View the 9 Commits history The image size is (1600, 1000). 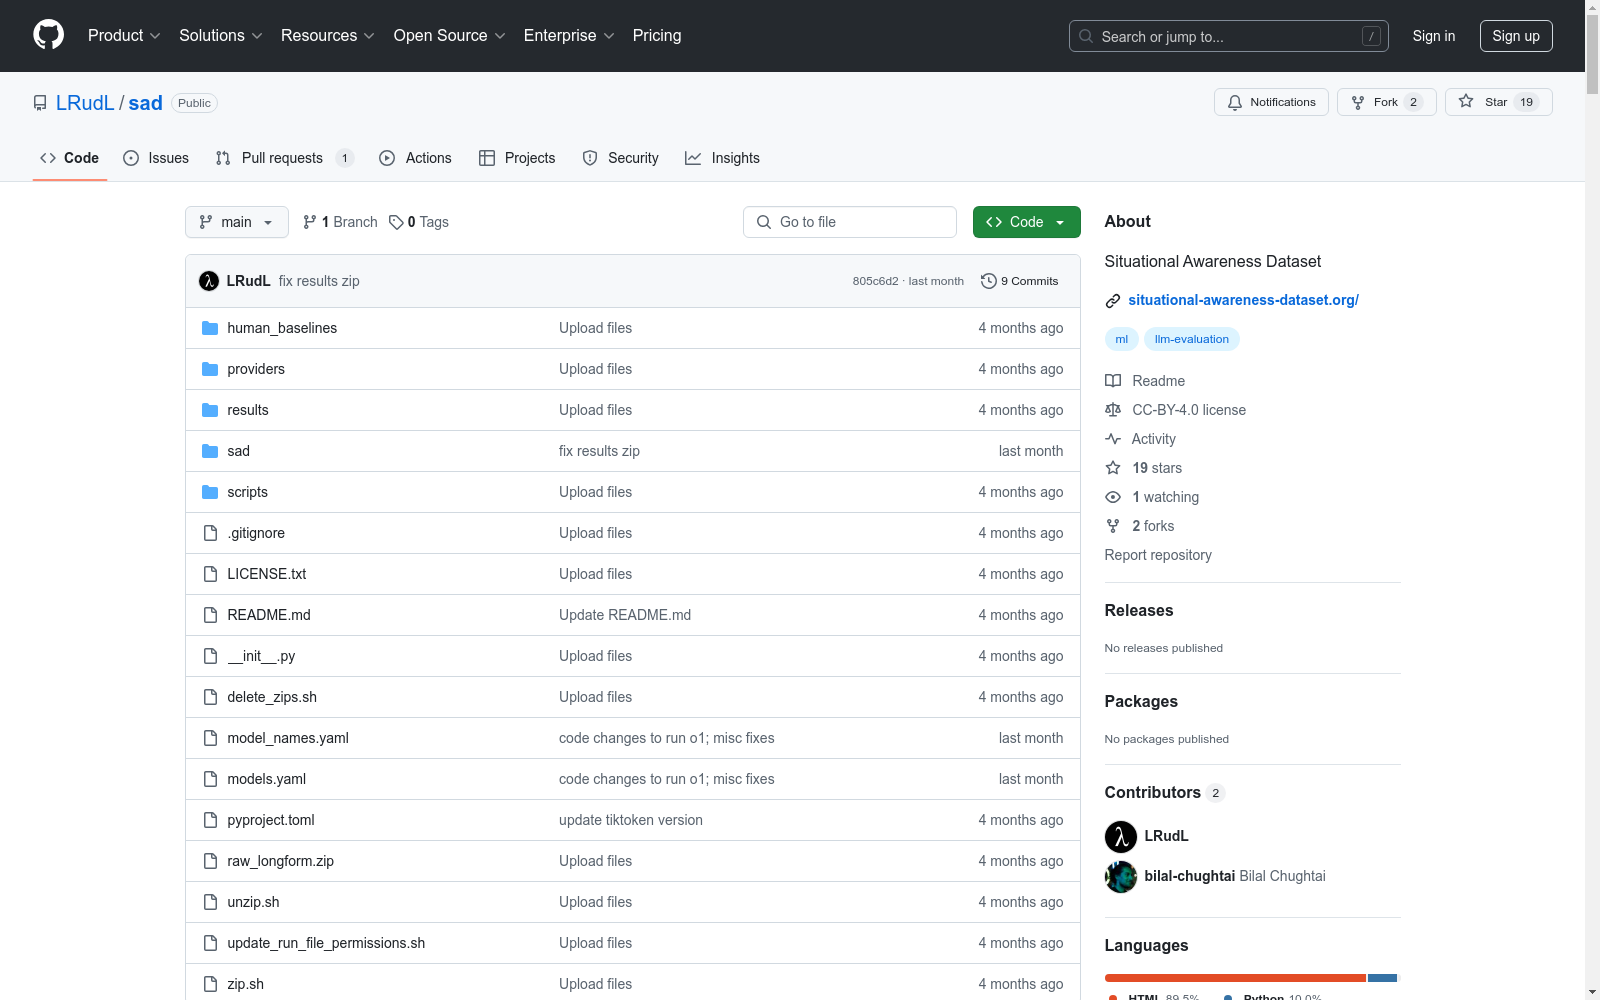[x=1020, y=281]
